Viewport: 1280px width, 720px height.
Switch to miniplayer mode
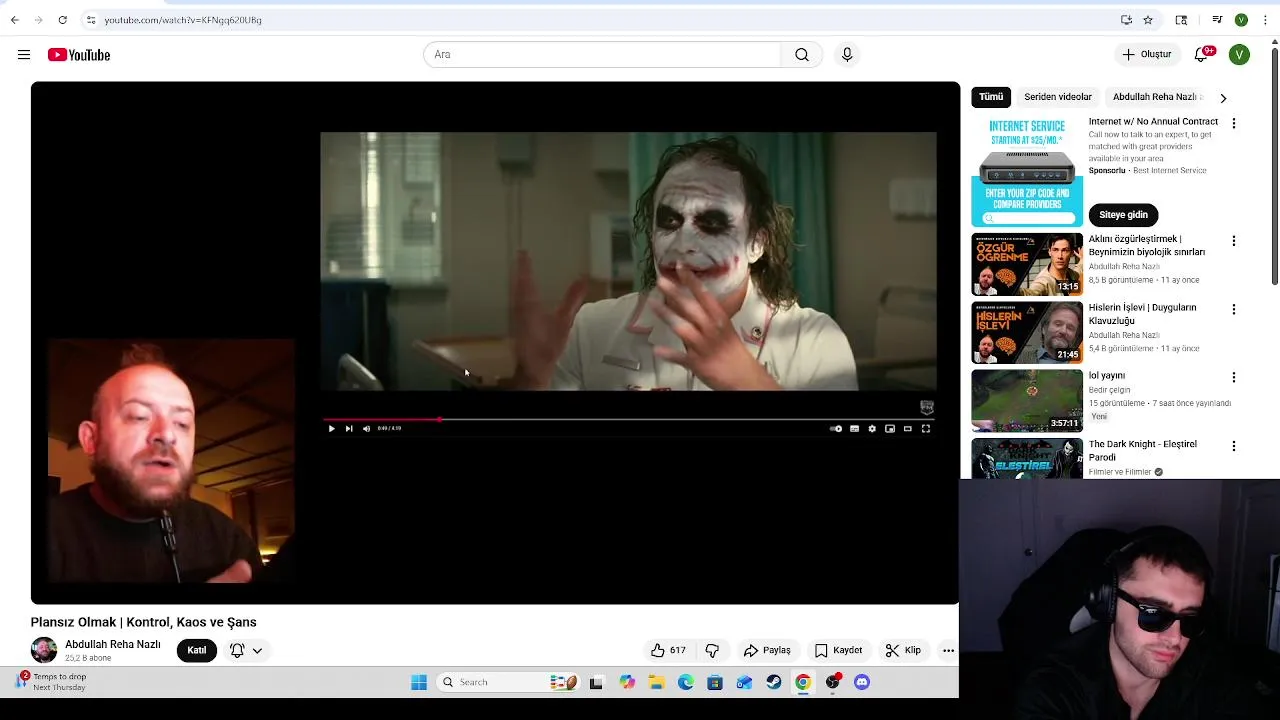point(890,428)
